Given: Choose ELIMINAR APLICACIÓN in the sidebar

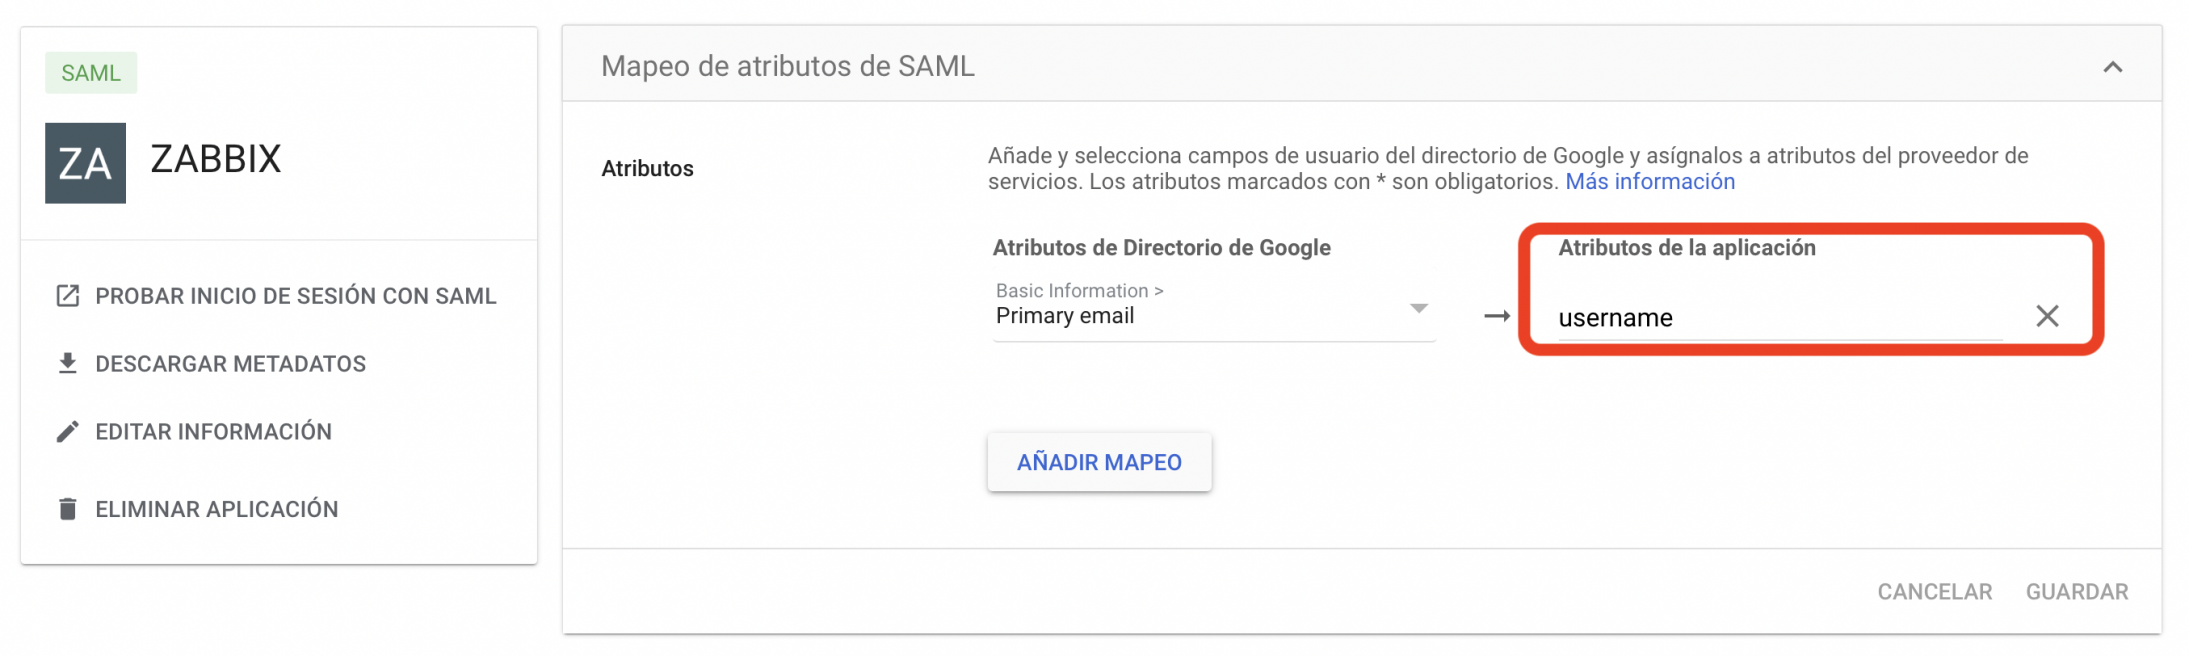Looking at the screenshot, I should (216, 509).
